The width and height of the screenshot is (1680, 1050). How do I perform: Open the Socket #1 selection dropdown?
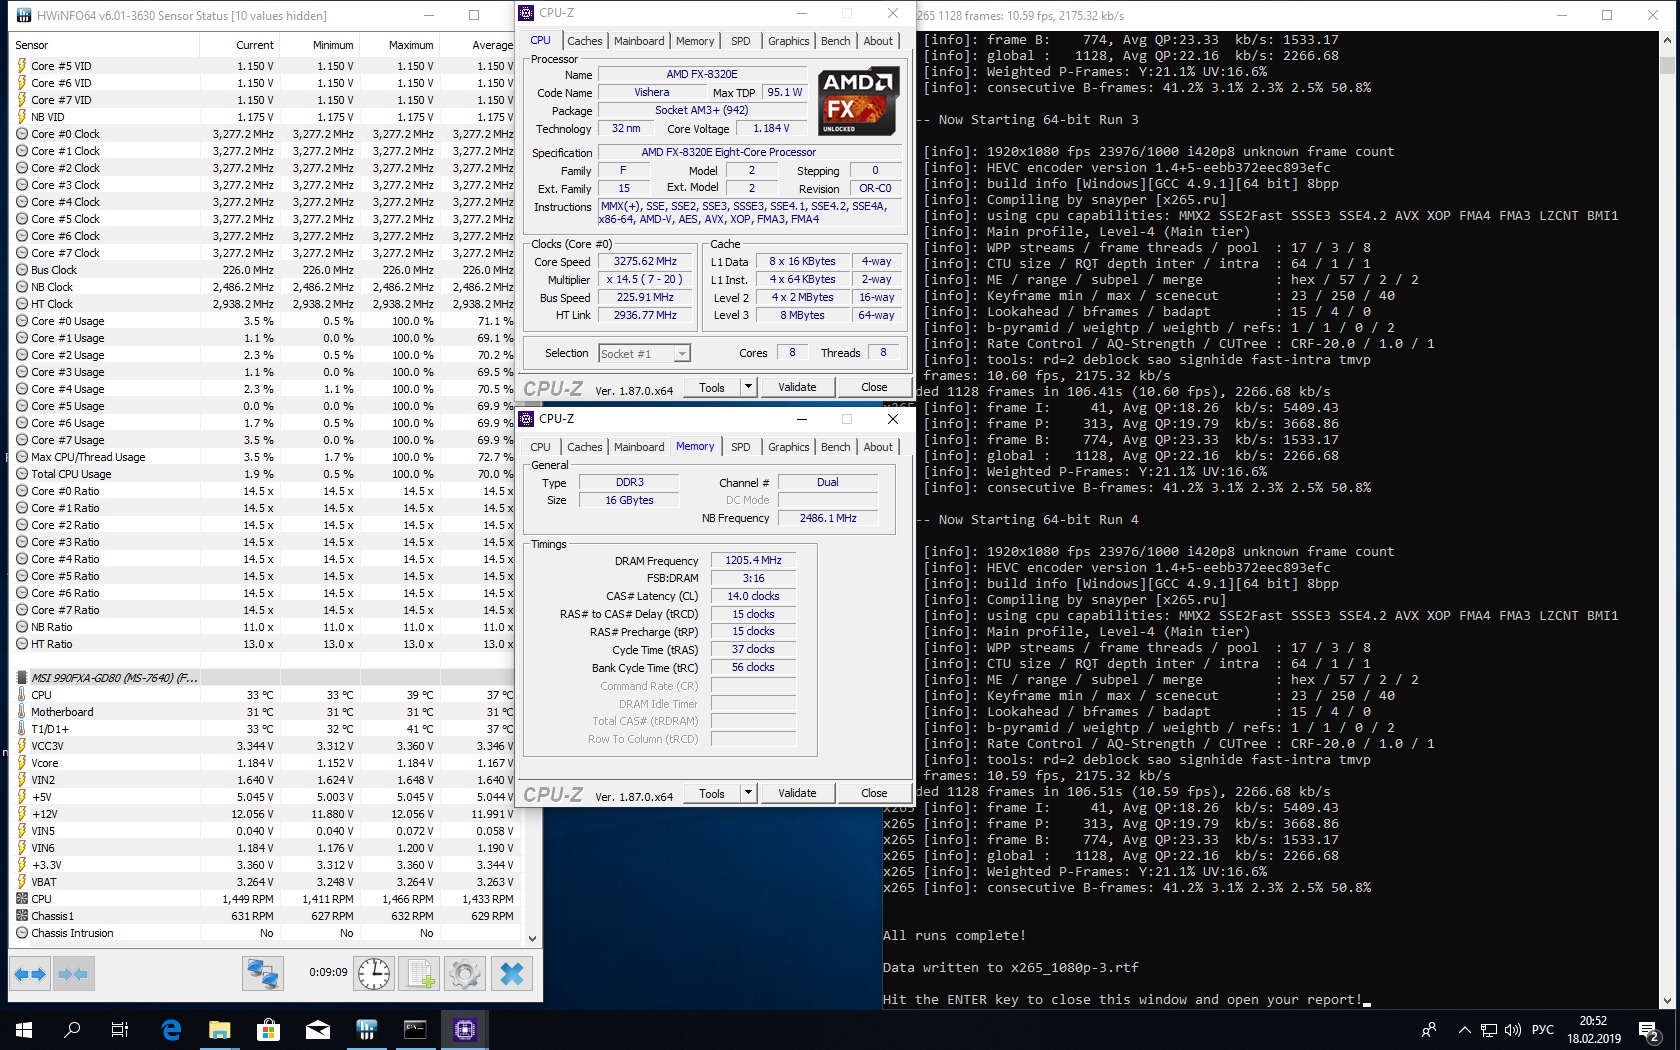(x=644, y=354)
